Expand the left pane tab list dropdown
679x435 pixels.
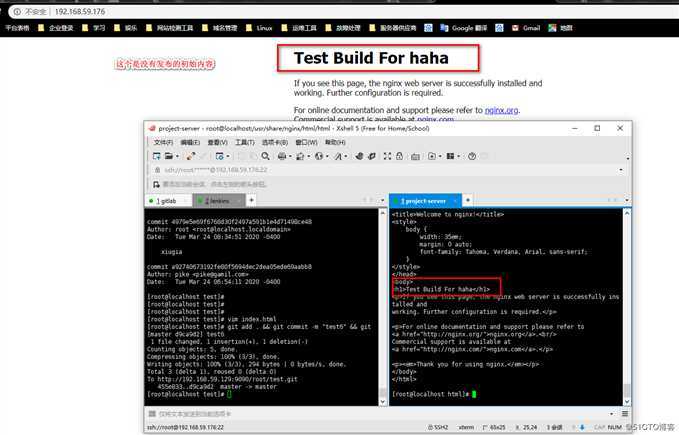pos(382,200)
